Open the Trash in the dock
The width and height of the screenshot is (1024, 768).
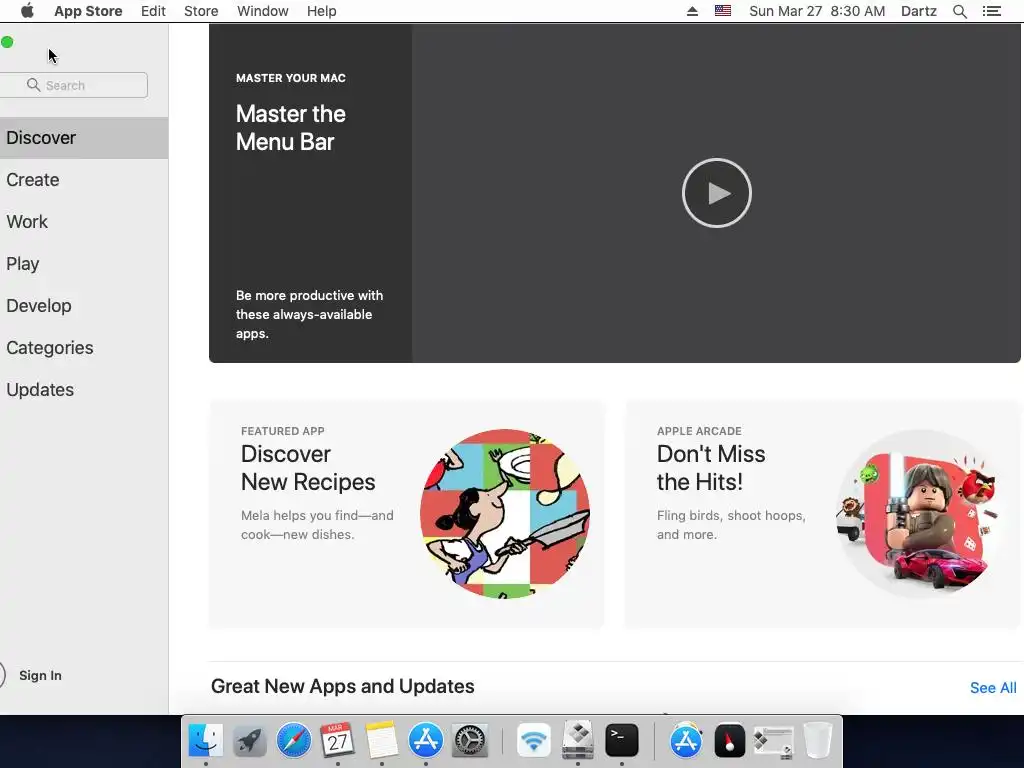point(818,741)
